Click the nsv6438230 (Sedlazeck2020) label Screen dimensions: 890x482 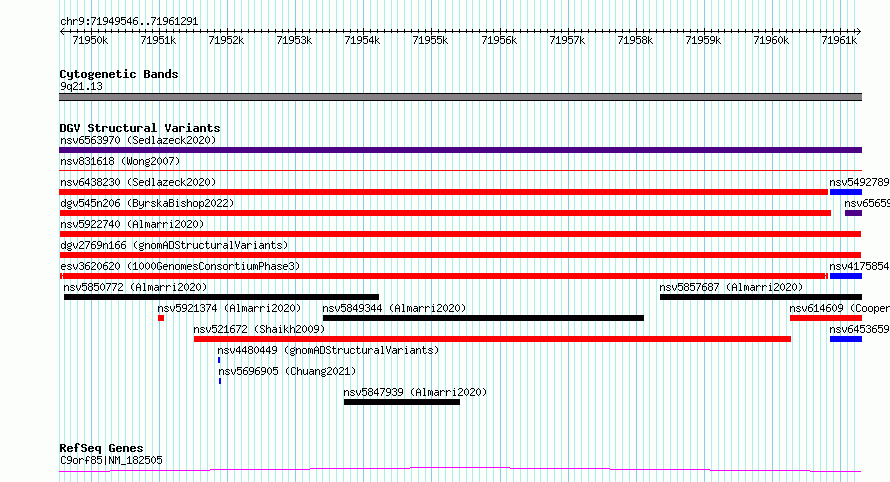[138, 182]
